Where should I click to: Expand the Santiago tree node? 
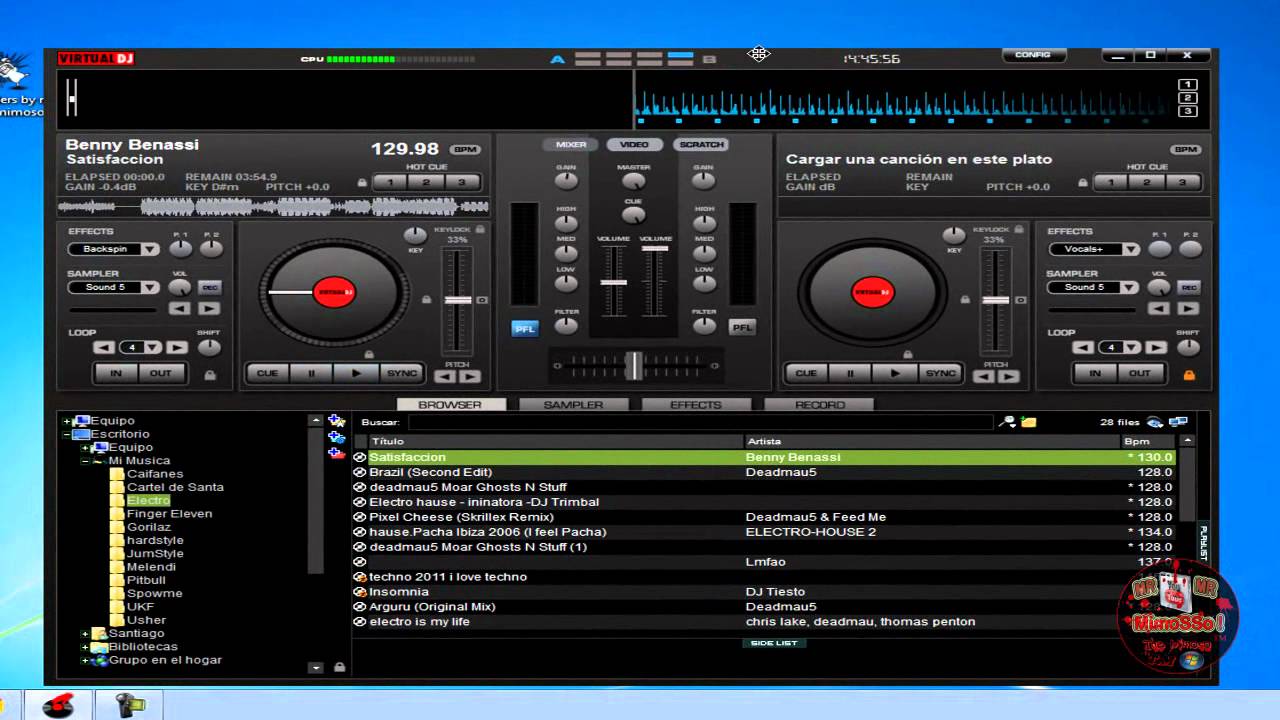(x=85, y=633)
